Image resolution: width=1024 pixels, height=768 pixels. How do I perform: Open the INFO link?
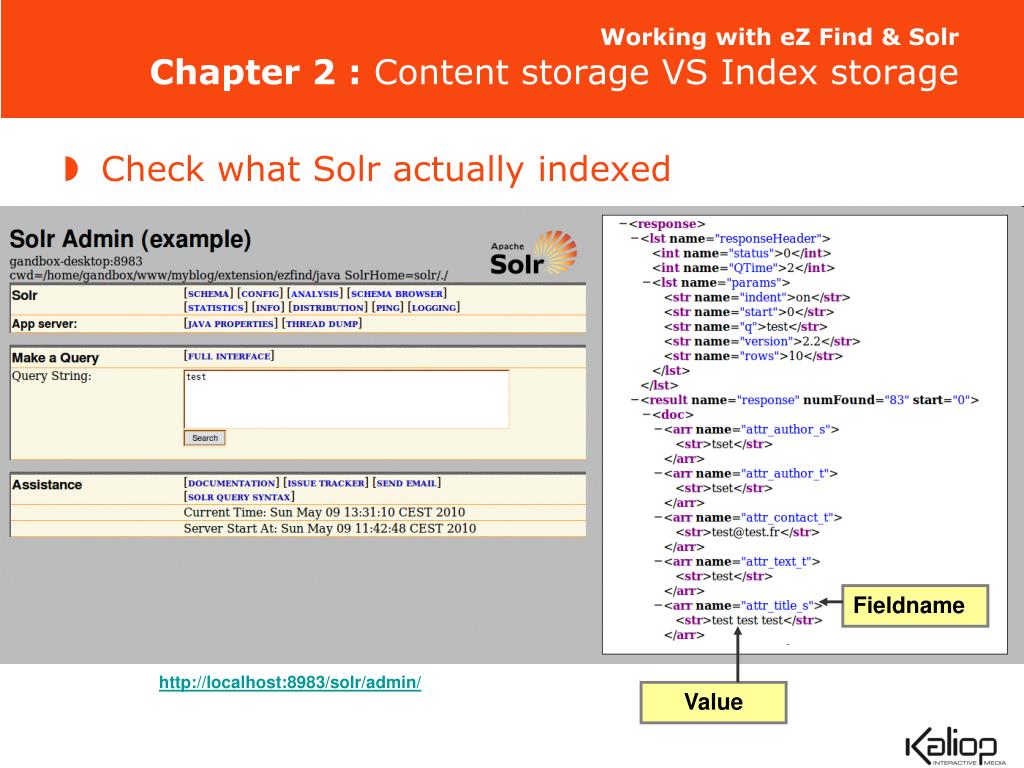coord(268,308)
